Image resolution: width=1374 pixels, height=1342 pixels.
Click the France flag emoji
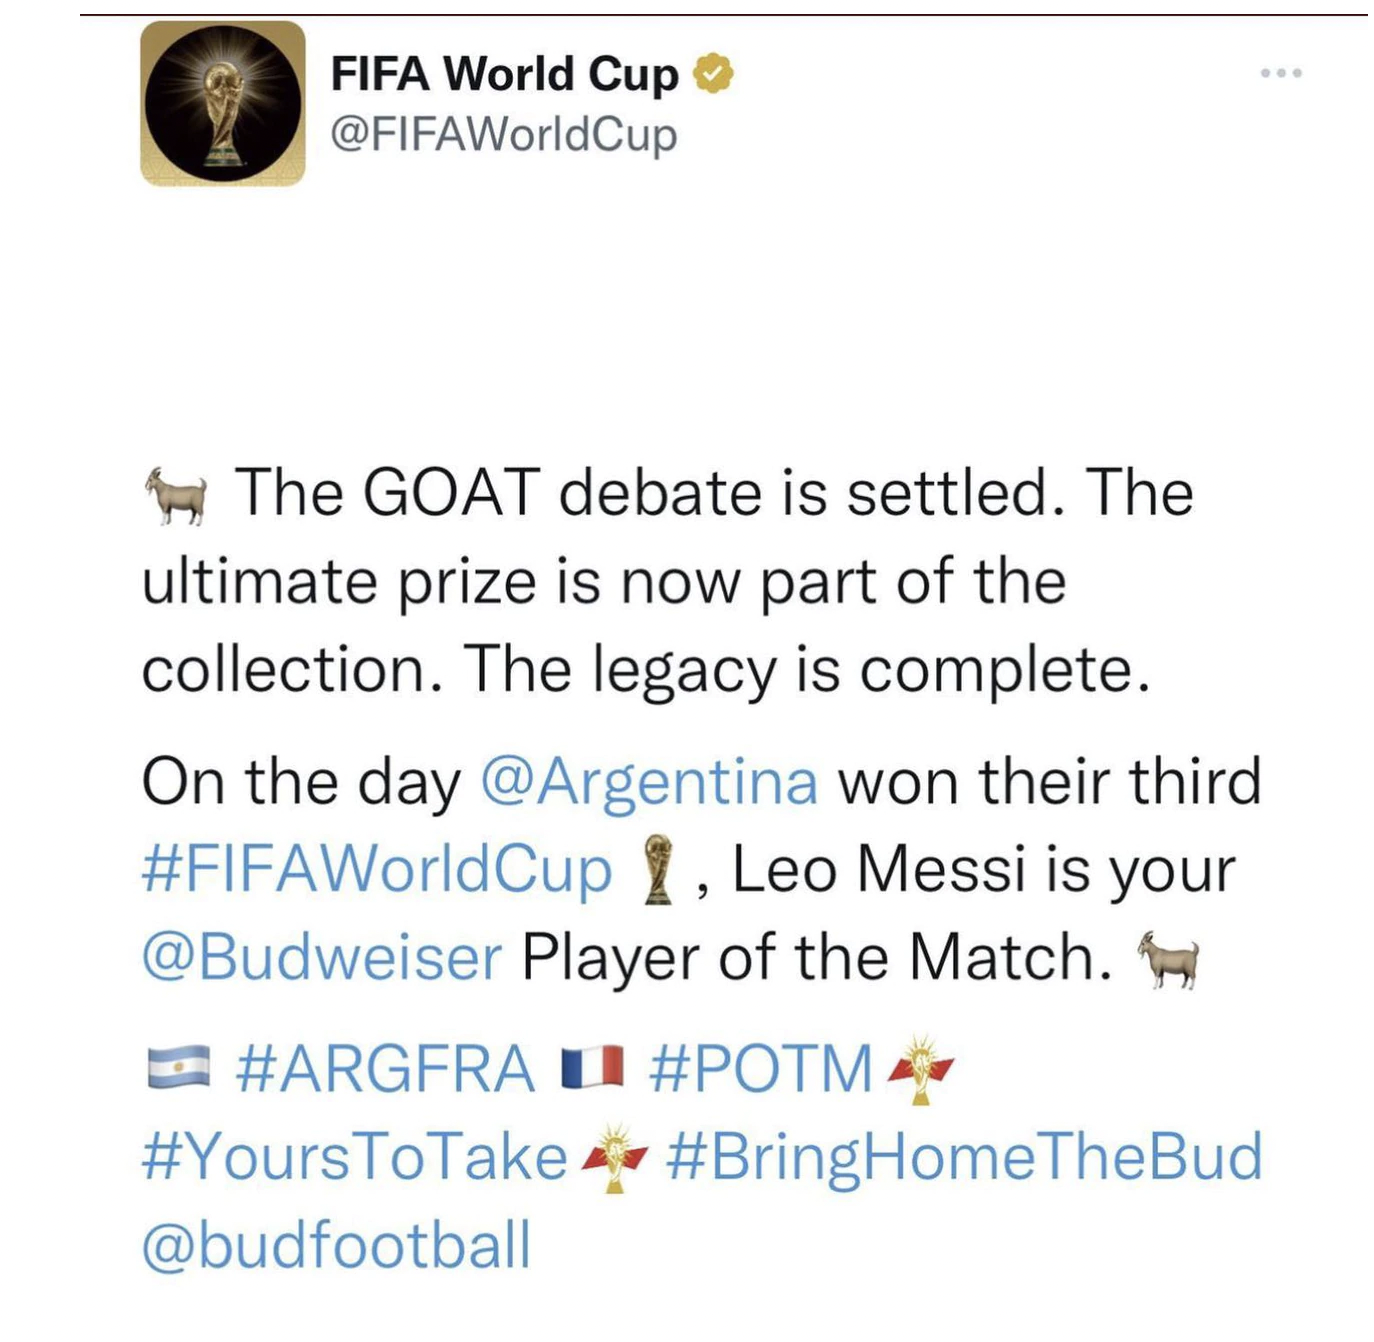tap(592, 1068)
